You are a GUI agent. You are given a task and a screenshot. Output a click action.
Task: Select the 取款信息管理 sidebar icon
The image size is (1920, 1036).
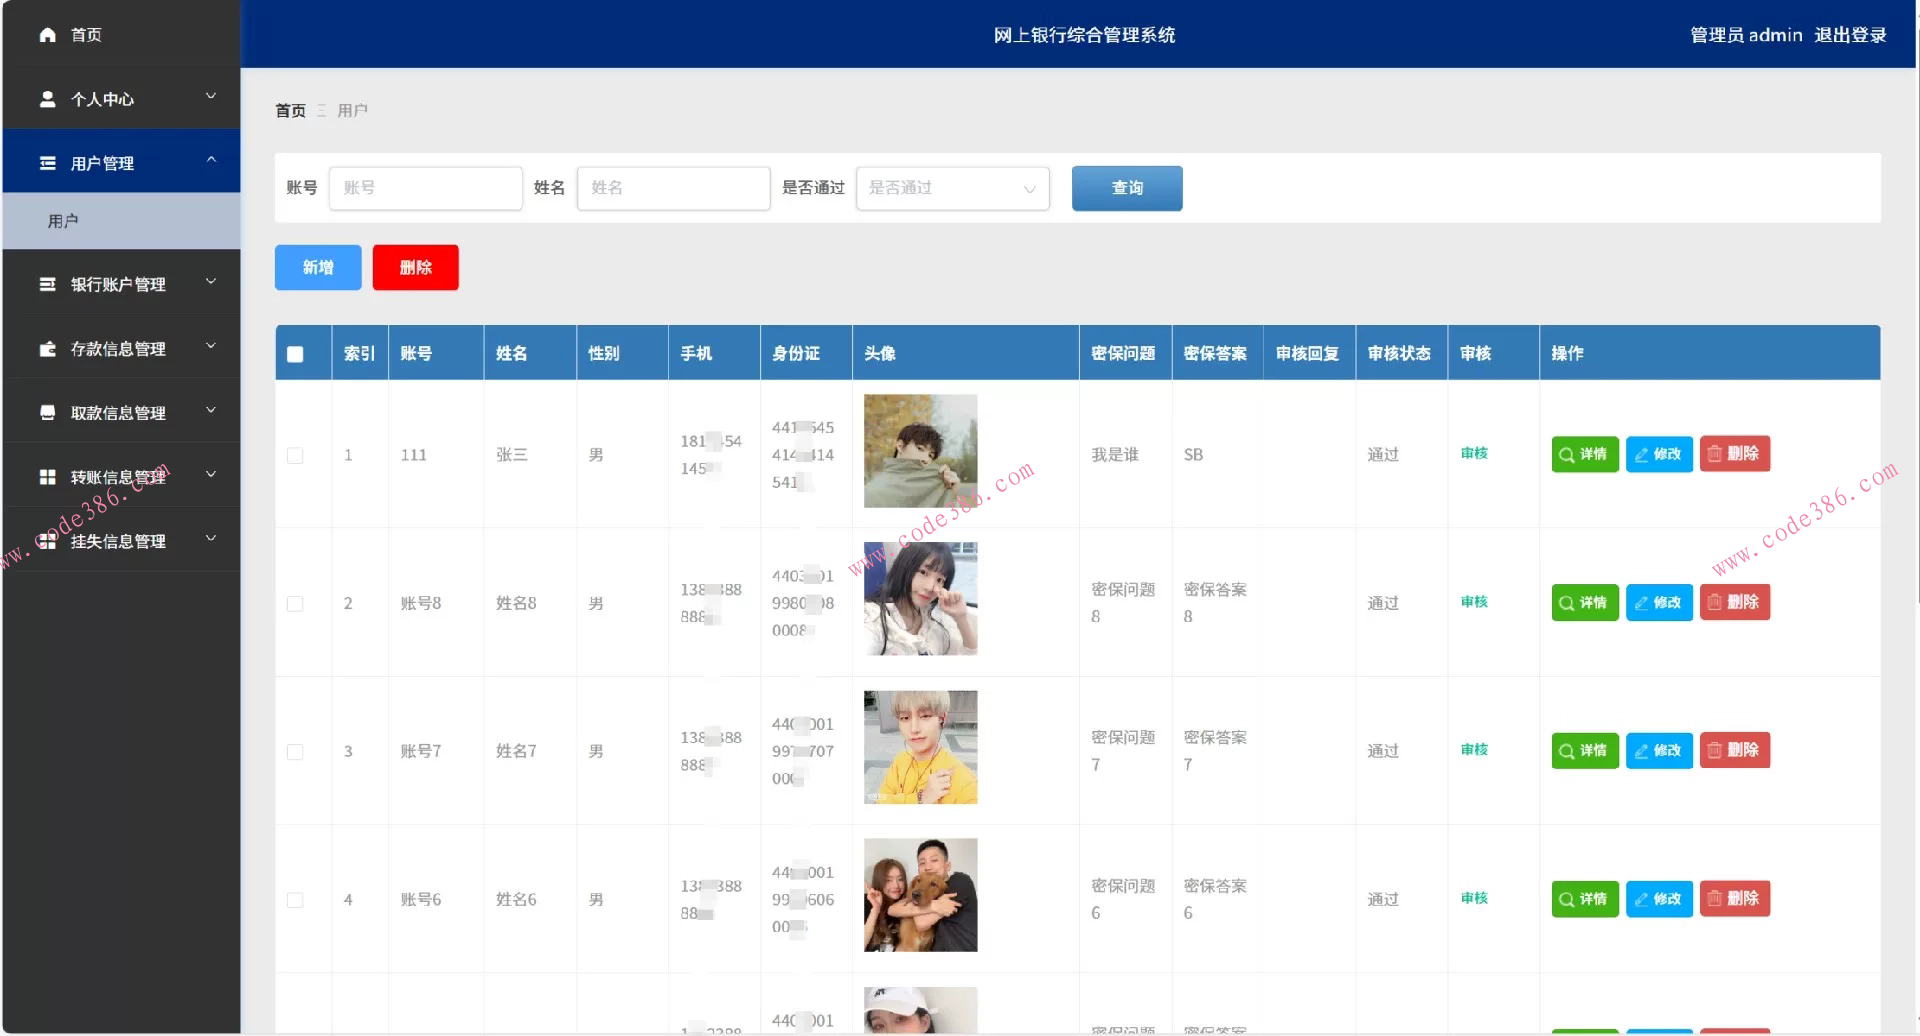47,411
